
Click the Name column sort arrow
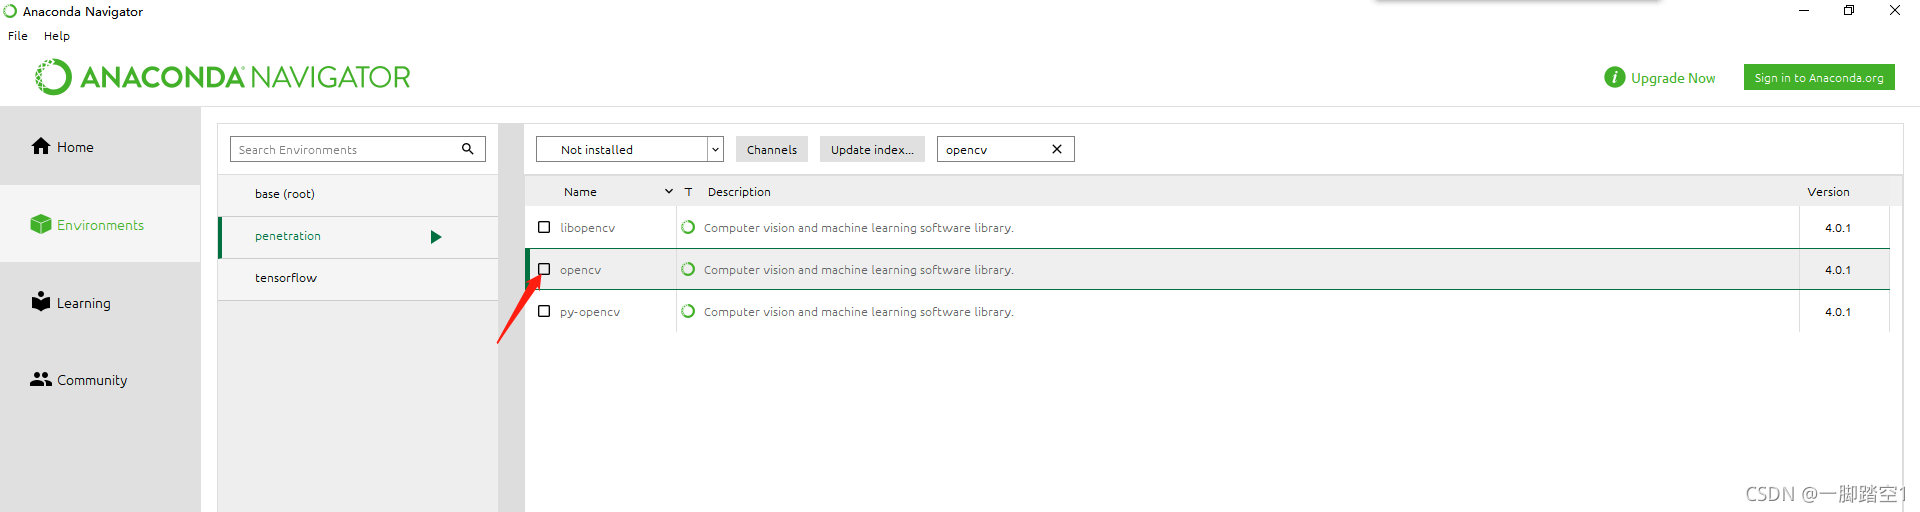tap(669, 191)
